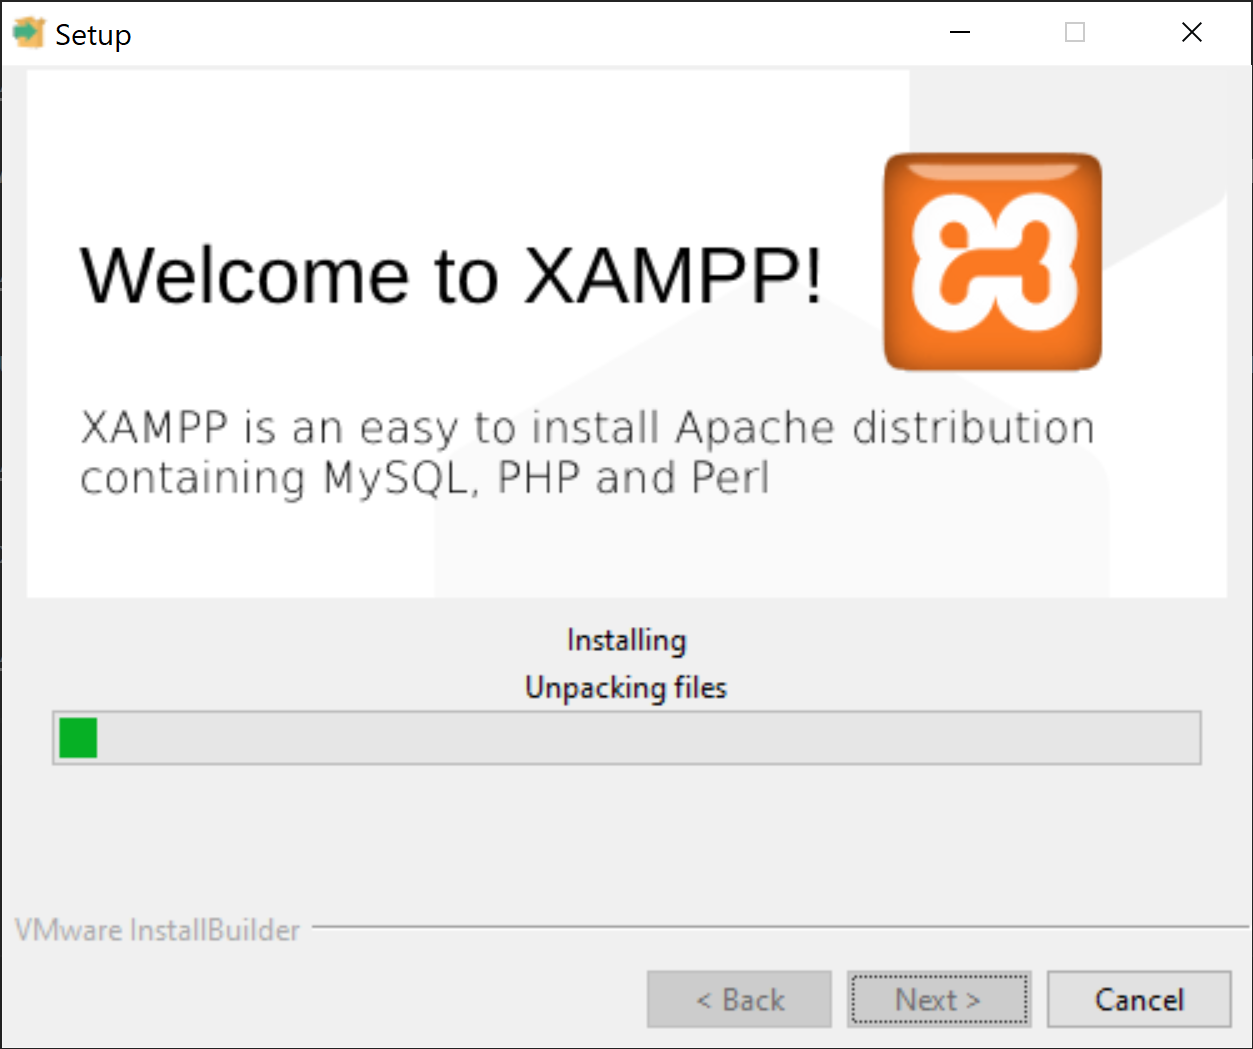The width and height of the screenshot is (1253, 1049).
Task: Click the orange XAMPP logo
Action: (992, 262)
